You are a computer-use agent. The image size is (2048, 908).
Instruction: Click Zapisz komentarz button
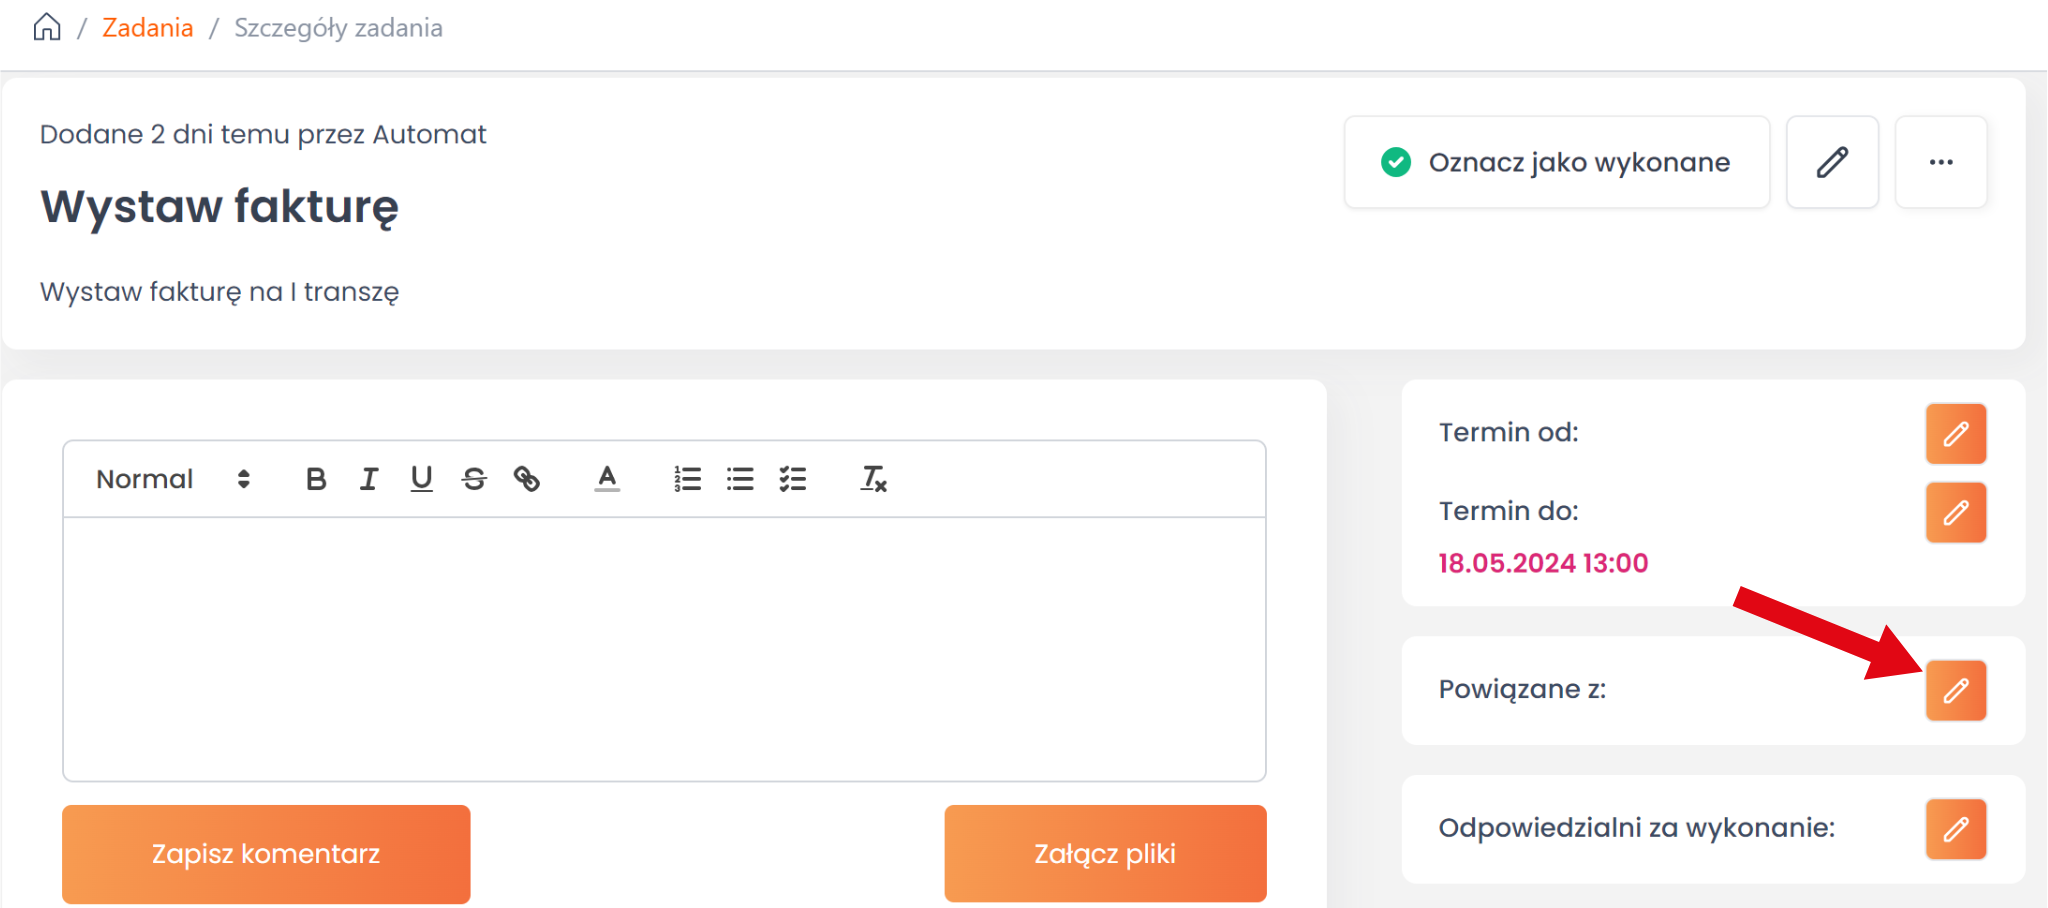tap(266, 854)
